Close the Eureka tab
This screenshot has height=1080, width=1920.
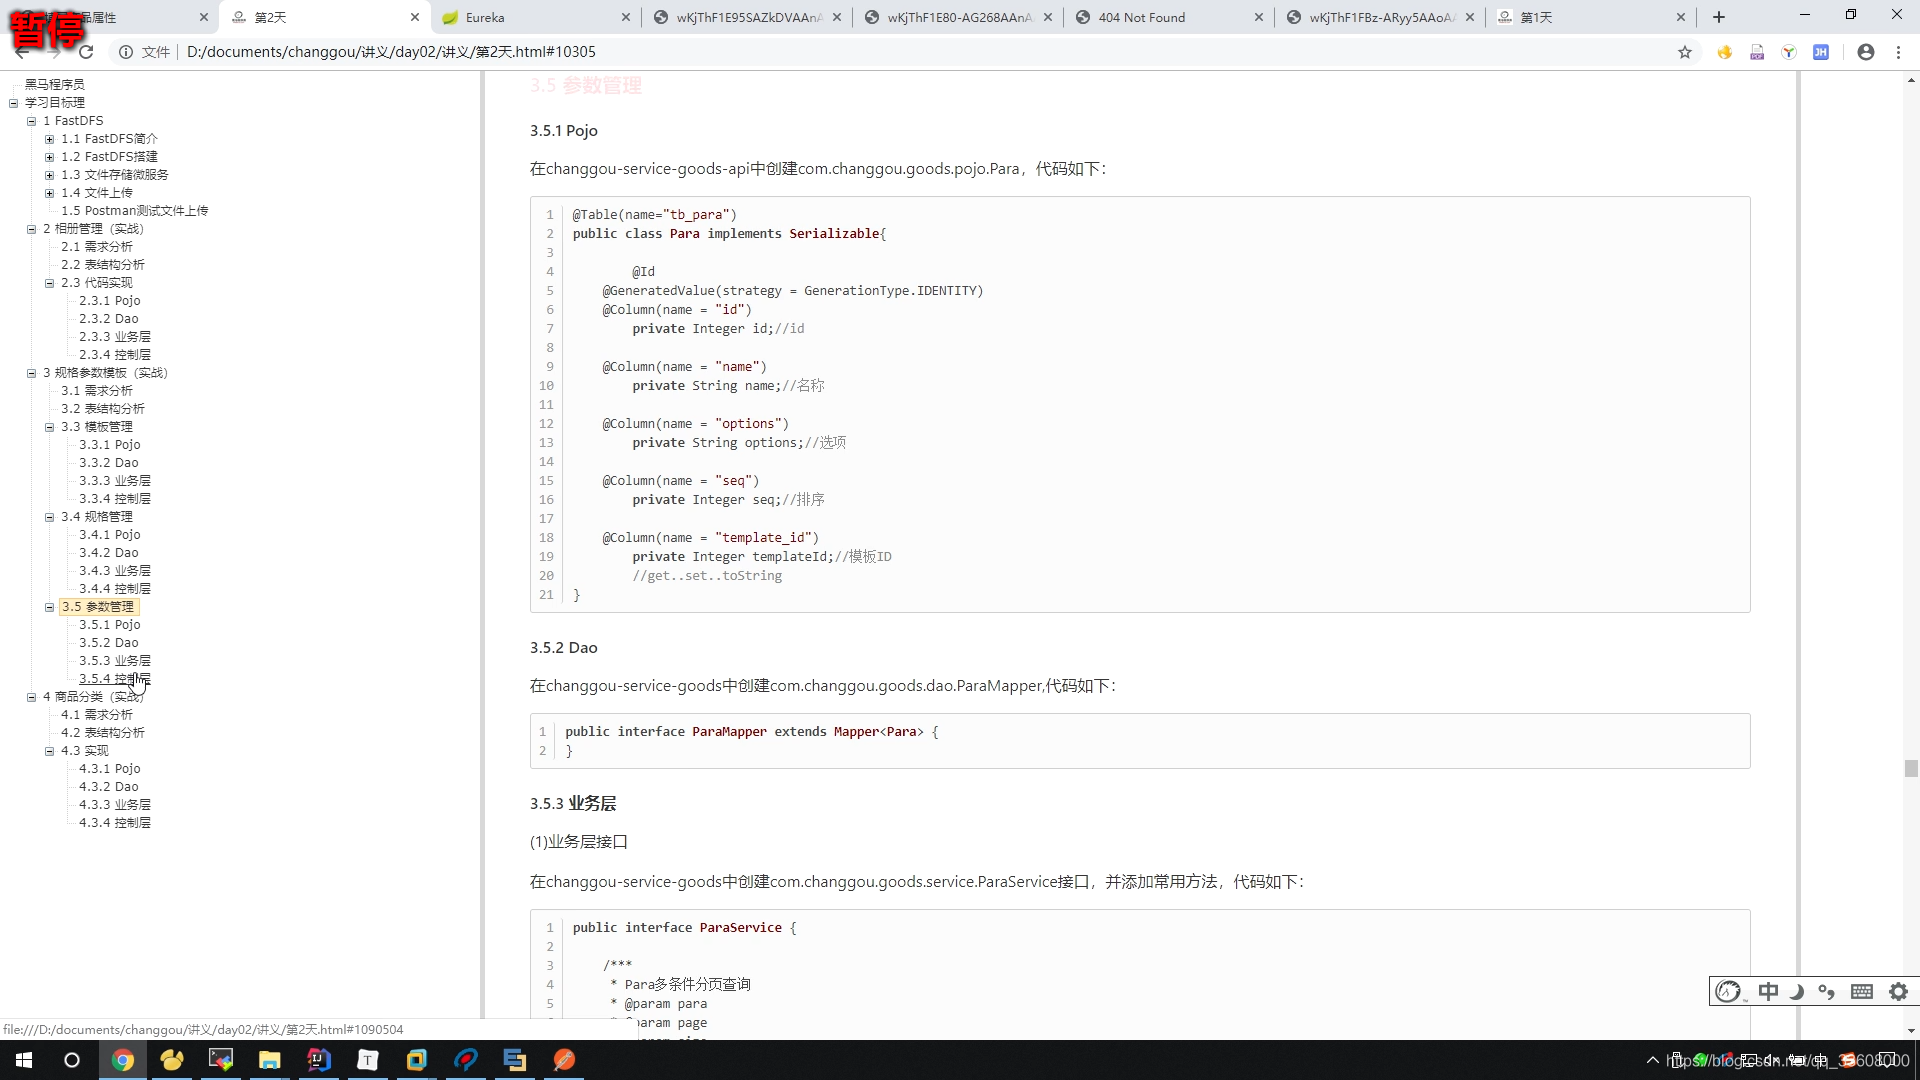tap(626, 17)
